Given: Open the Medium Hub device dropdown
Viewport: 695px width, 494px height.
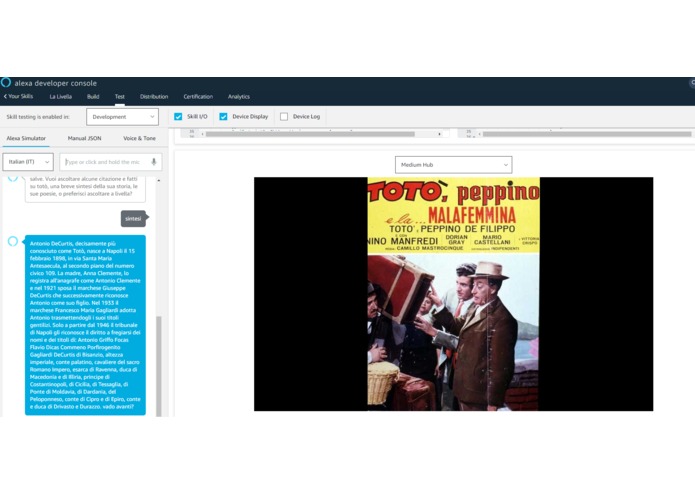Looking at the screenshot, I should pos(453,165).
